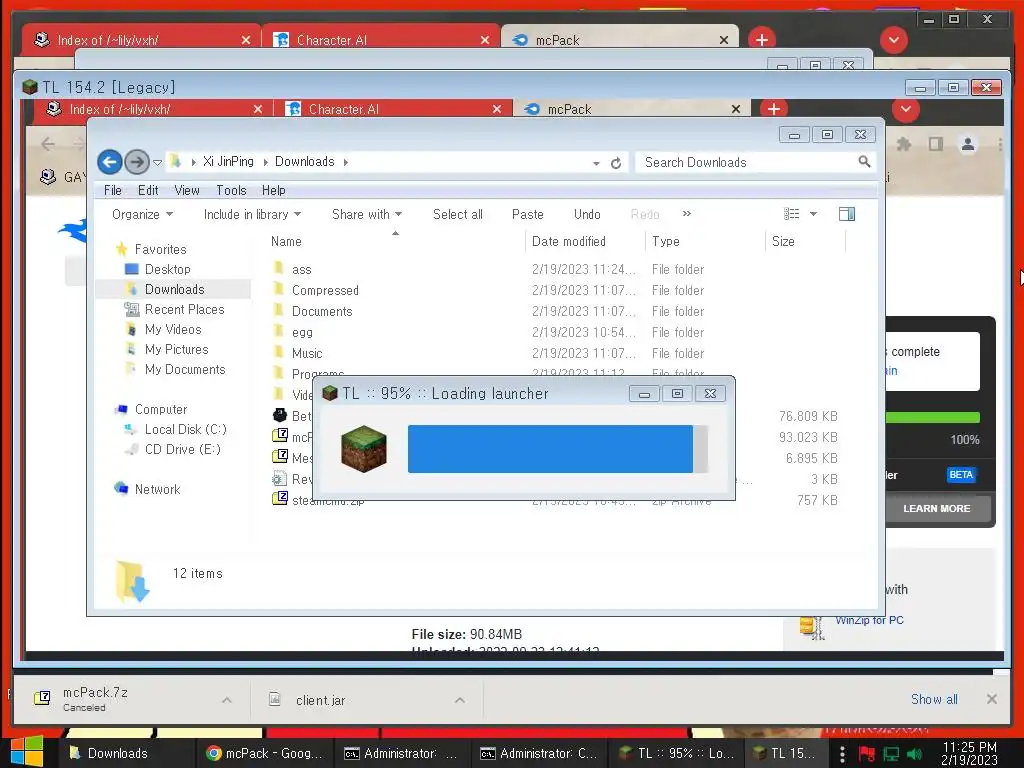Open a new tab in the front browser
The width and height of the screenshot is (1024, 768).
774,108
